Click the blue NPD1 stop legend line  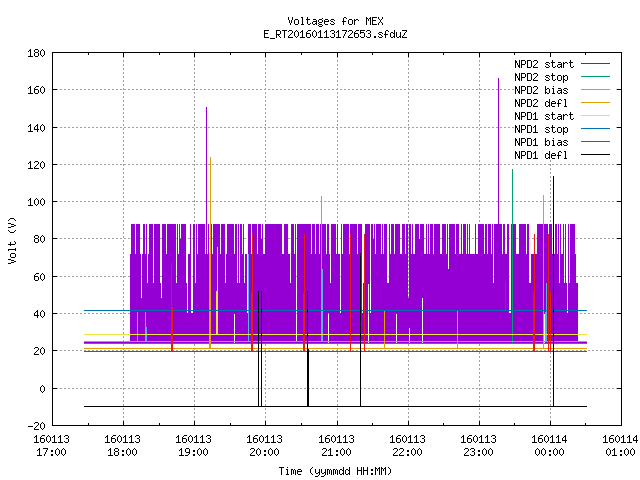point(595,129)
